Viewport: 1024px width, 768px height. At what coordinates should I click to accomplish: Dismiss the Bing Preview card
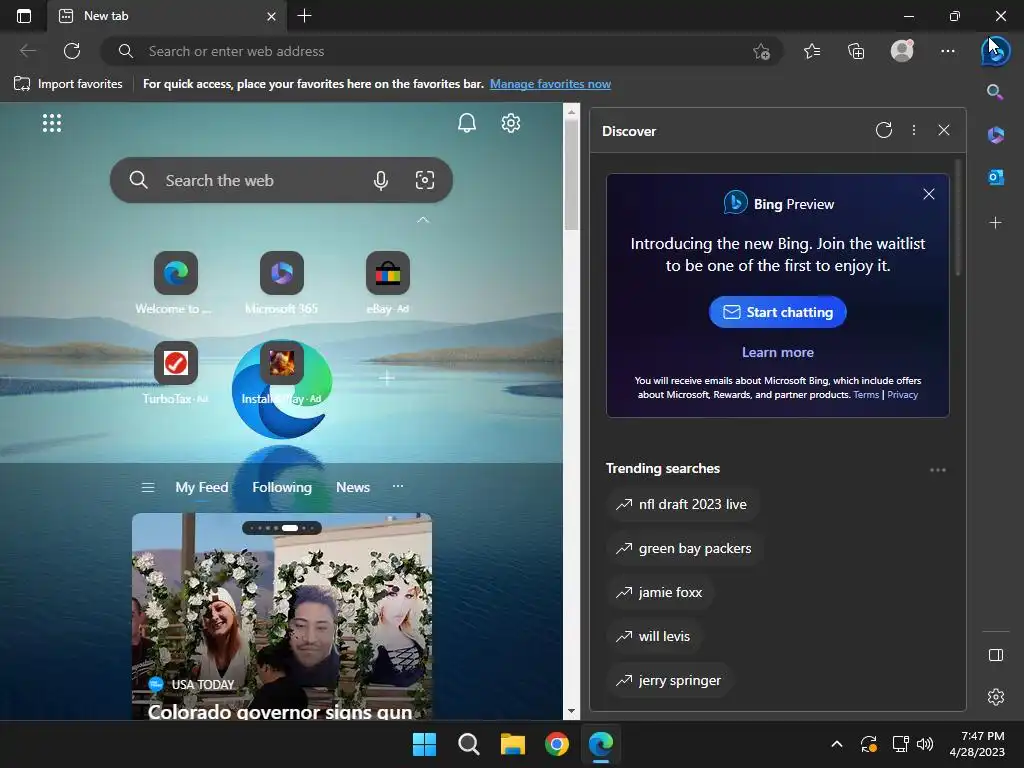(x=929, y=194)
